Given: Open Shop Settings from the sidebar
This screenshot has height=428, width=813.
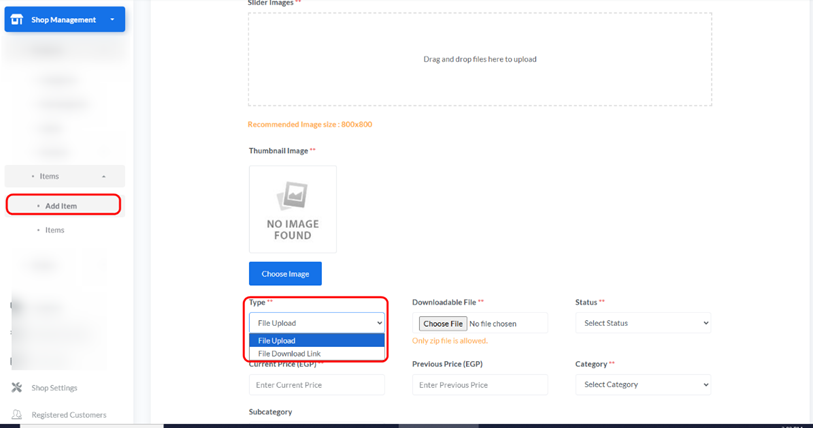Looking at the screenshot, I should 54,388.
